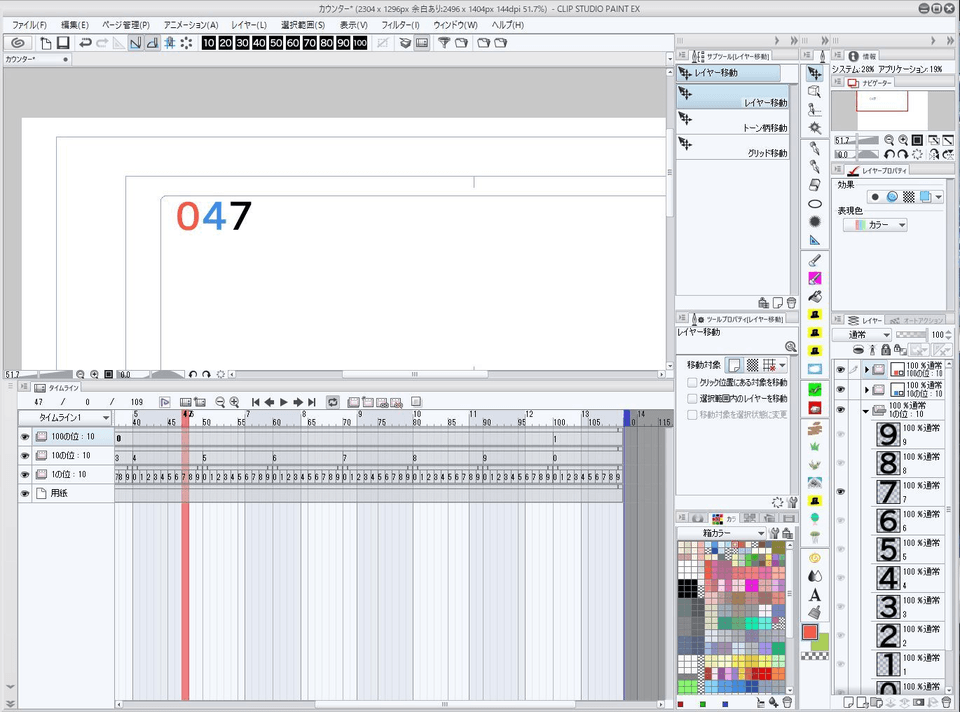The width and height of the screenshot is (960, 712).
Task: Click the Undo arrow in the command bar
Action: (86, 43)
